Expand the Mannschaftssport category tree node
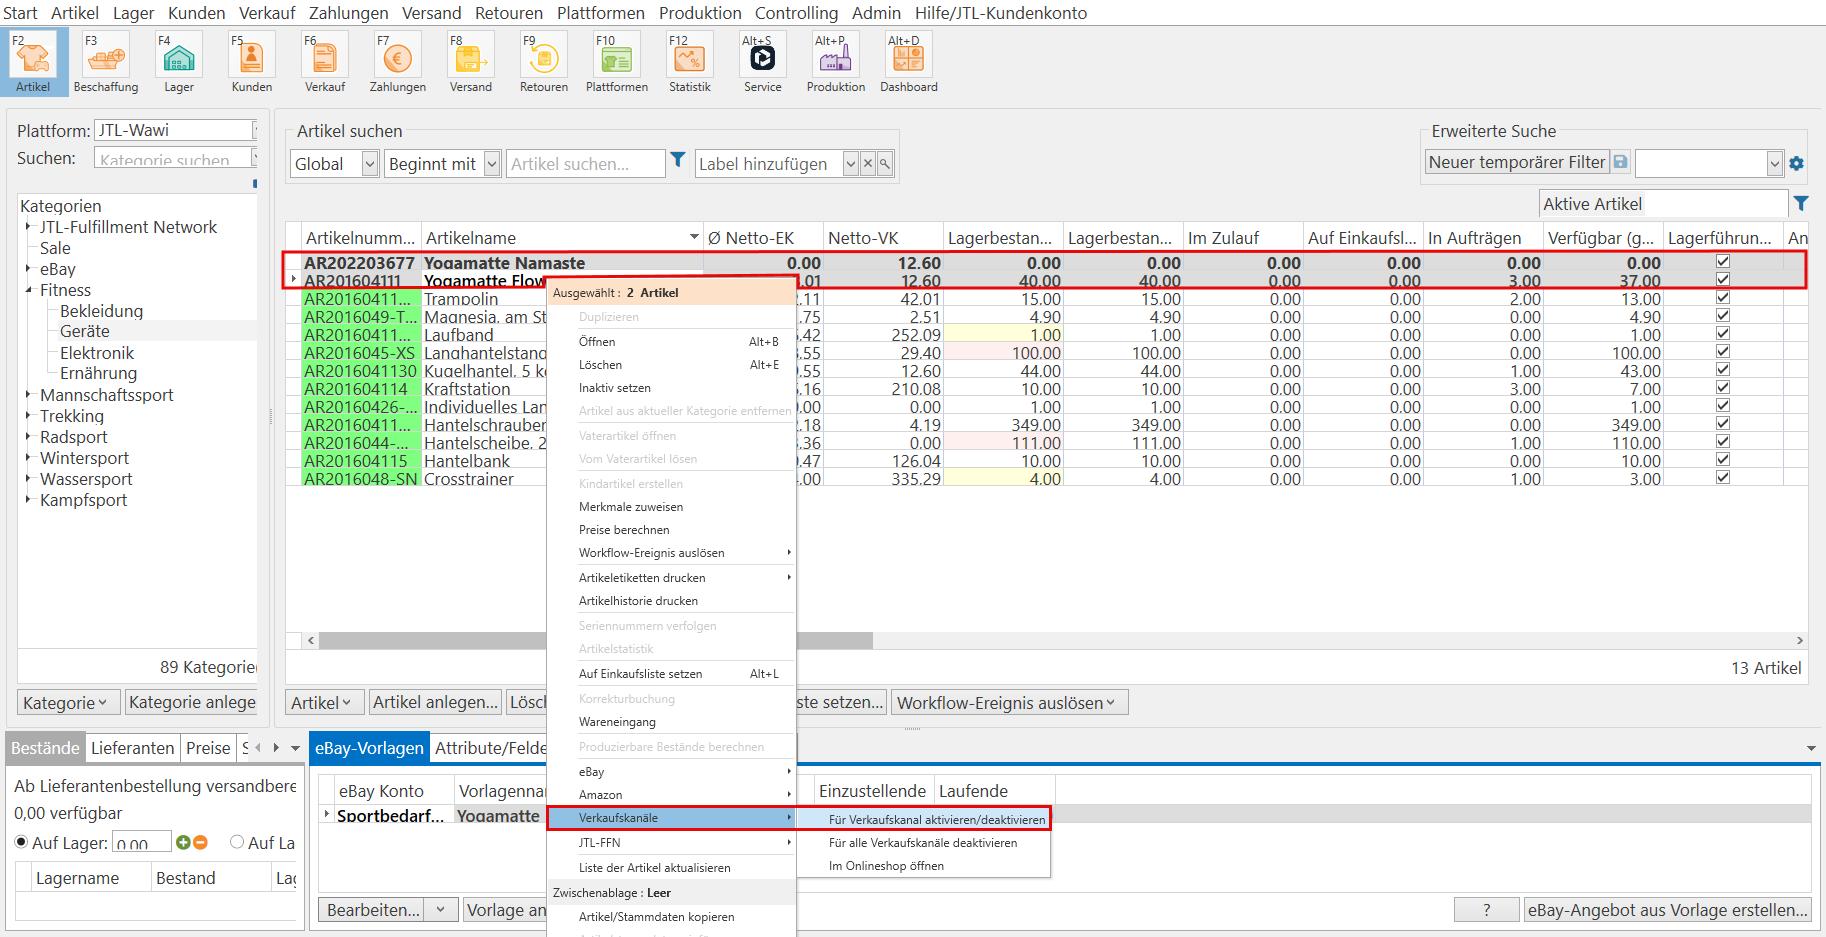 pyautogui.click(x=28, y=395)
